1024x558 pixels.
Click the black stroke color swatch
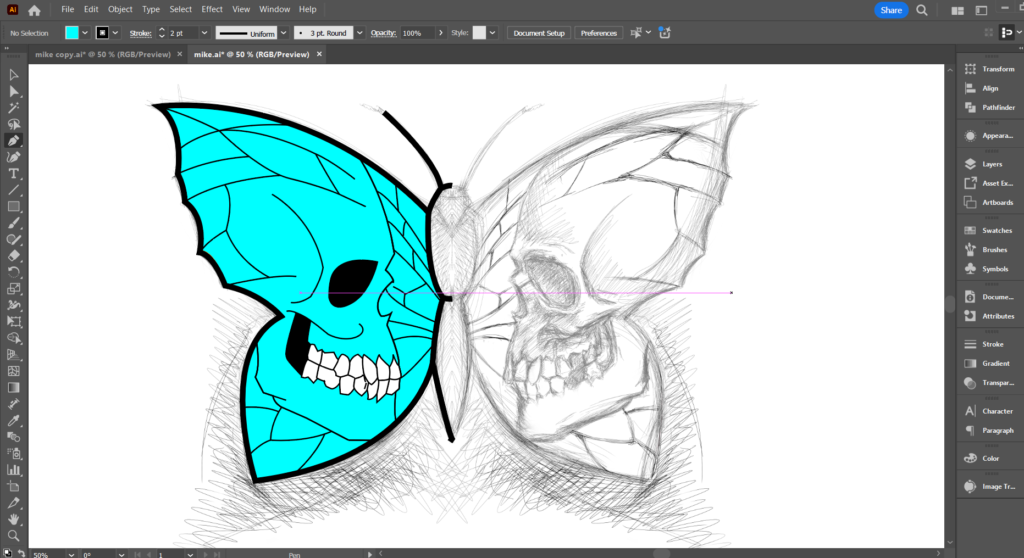(x=101, y=33)
